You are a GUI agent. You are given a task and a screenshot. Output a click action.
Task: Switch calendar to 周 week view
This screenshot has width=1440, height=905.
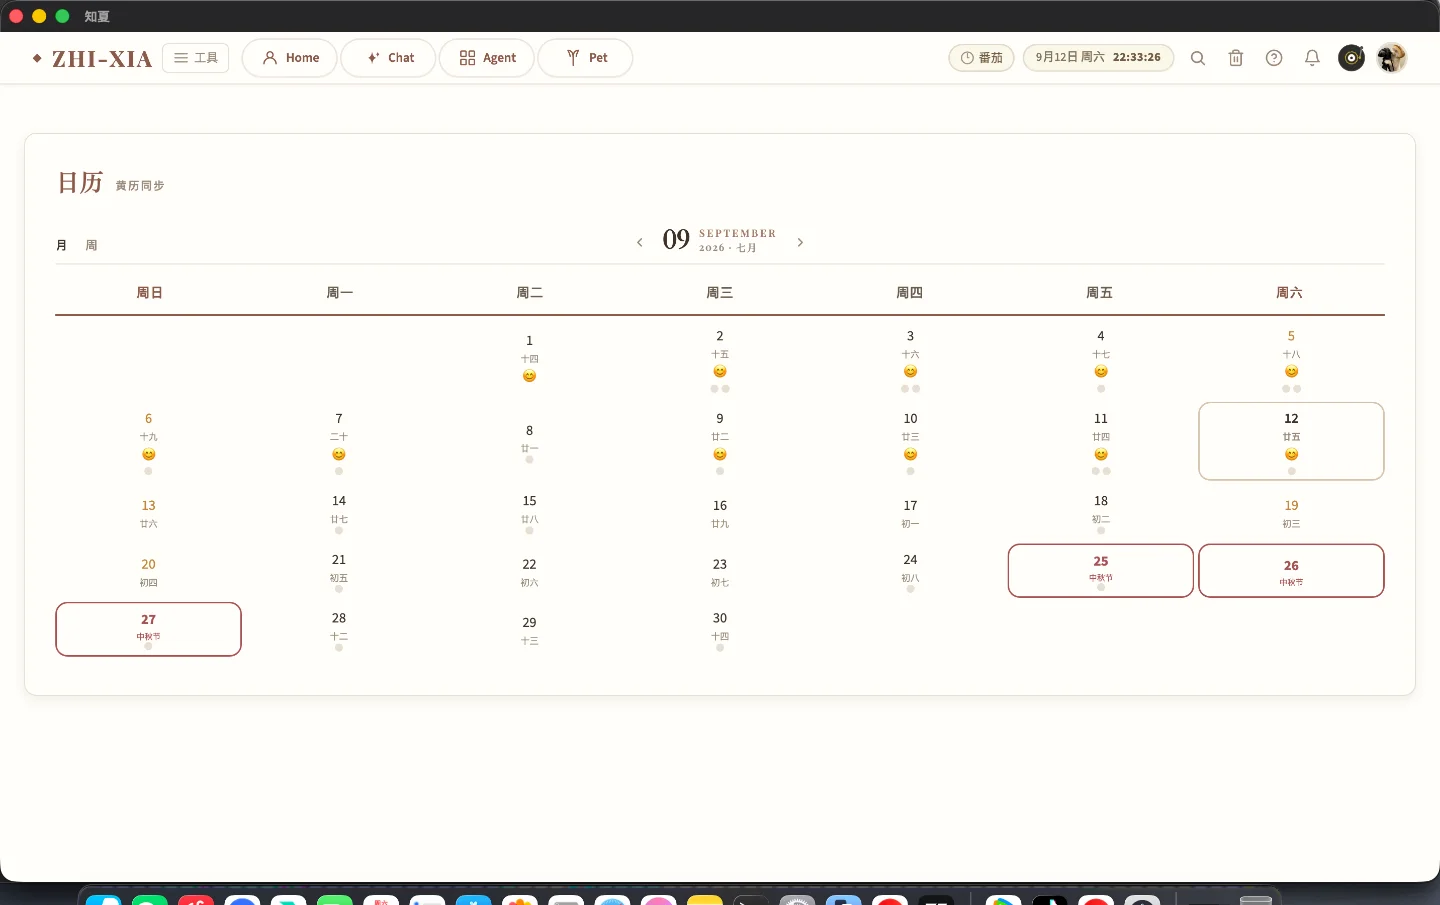[91, 245]
